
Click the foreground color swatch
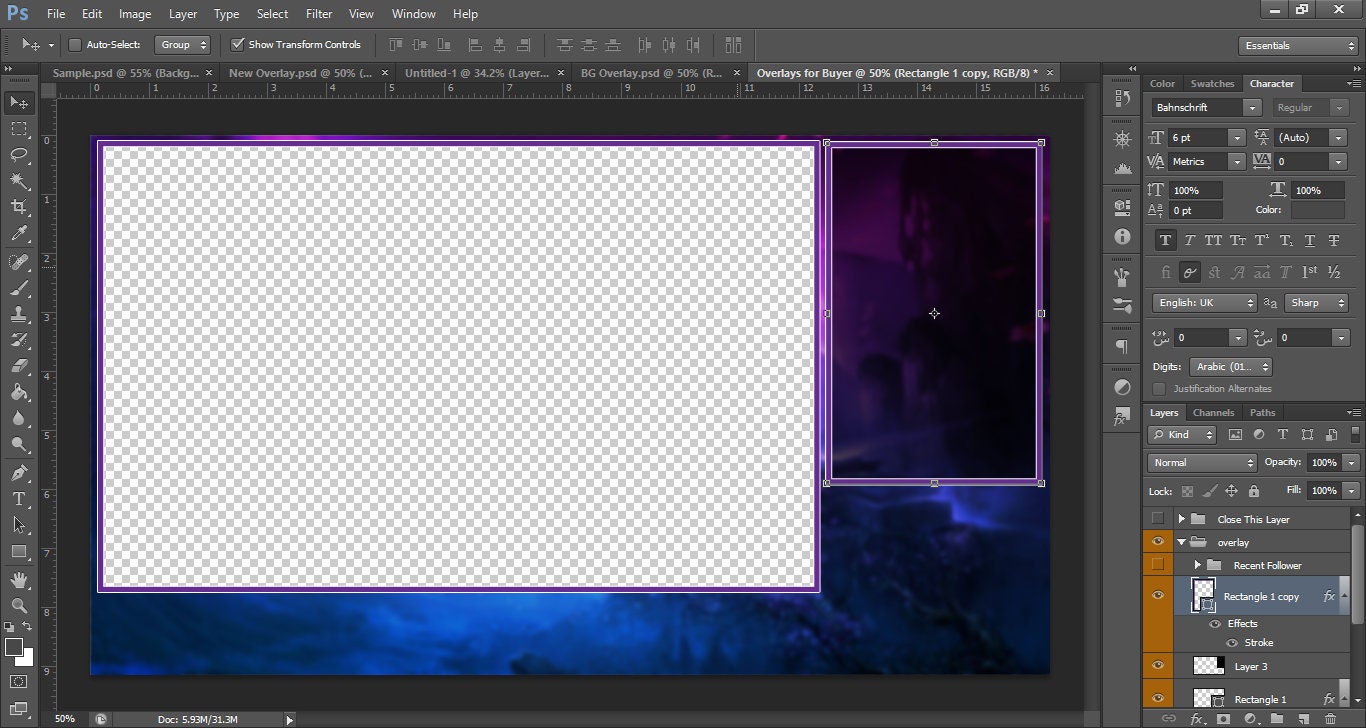click(14, 647)
